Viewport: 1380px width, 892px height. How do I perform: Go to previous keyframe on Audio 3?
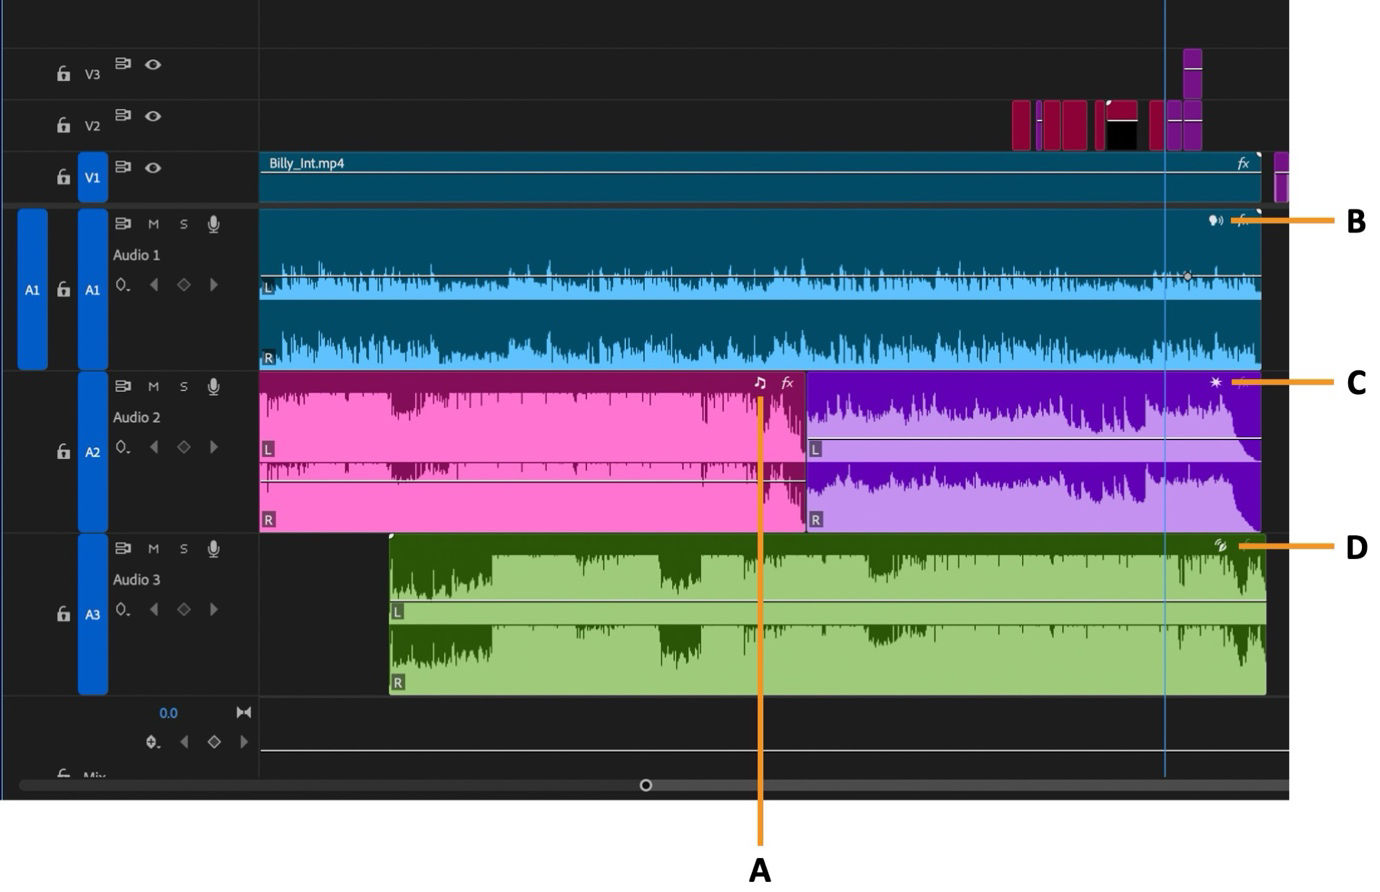tap(152, 611)
